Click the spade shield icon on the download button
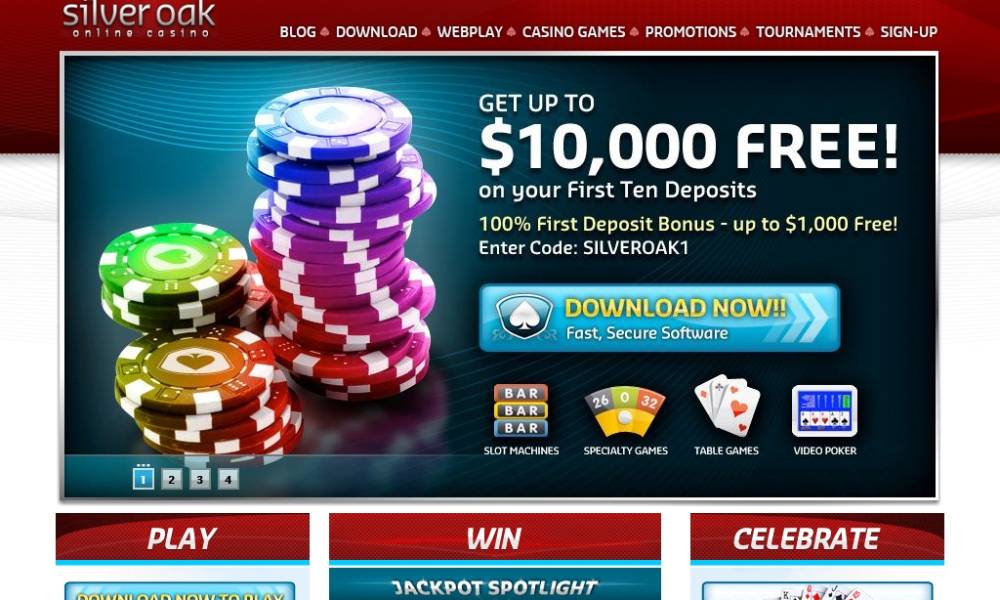The width and height of the screenshot is (1000, 600). click(x=524, y=316)
